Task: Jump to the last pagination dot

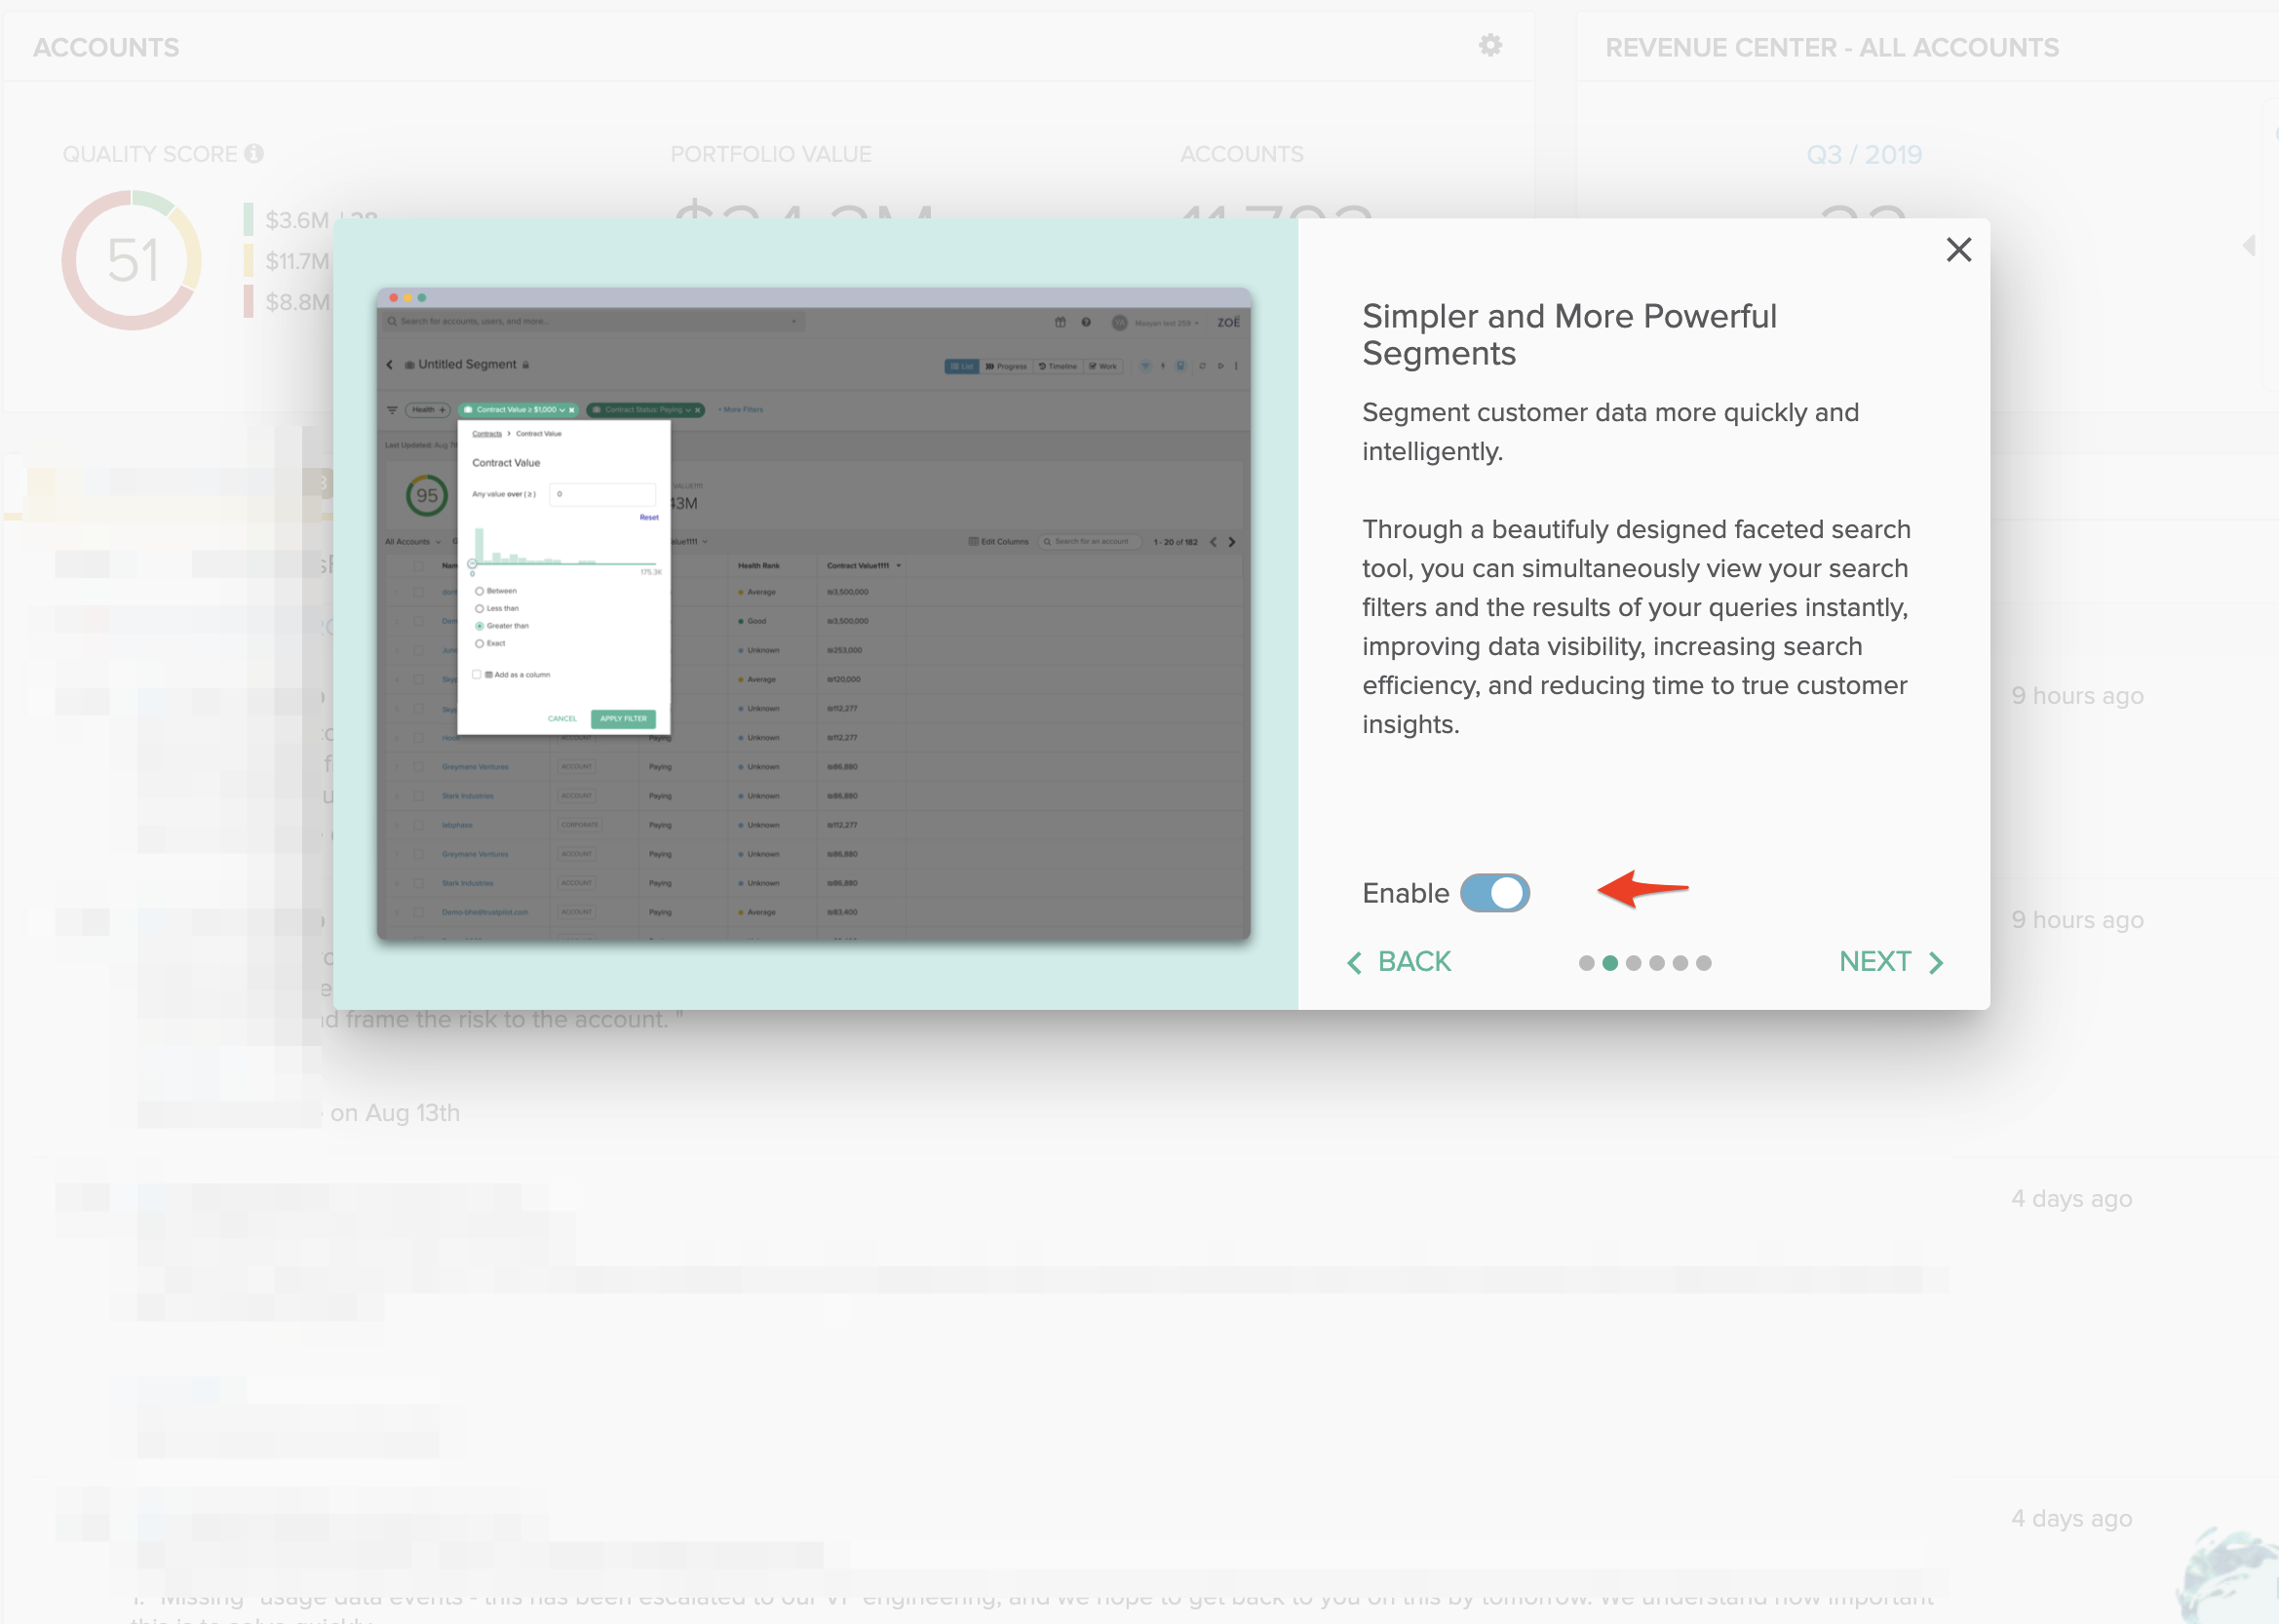Action: [1704, 963]
